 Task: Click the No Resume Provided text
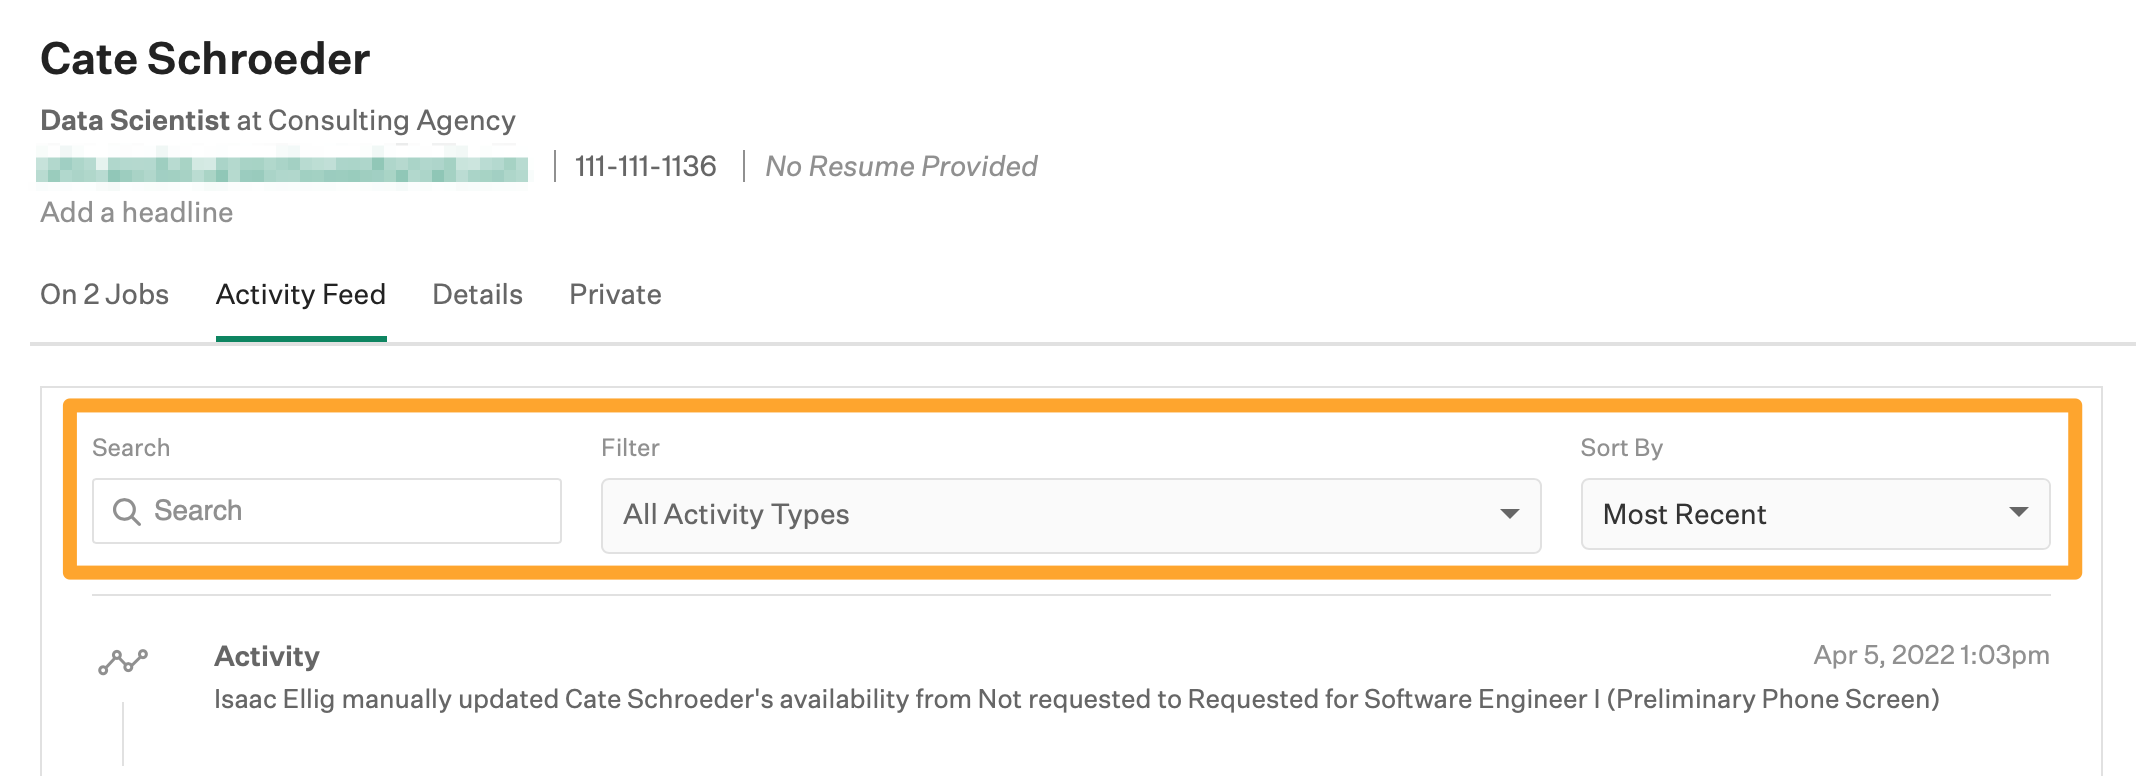[901, 167]
